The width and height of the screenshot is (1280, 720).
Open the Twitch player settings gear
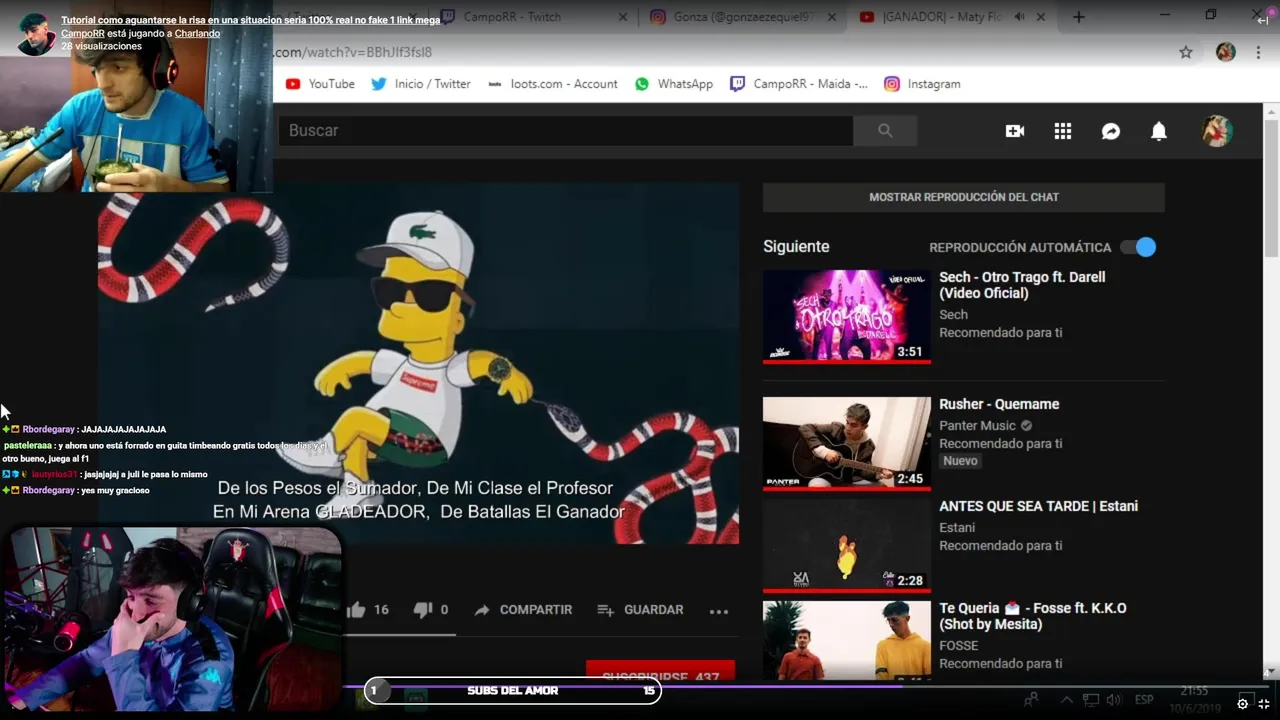(1243, 703)
